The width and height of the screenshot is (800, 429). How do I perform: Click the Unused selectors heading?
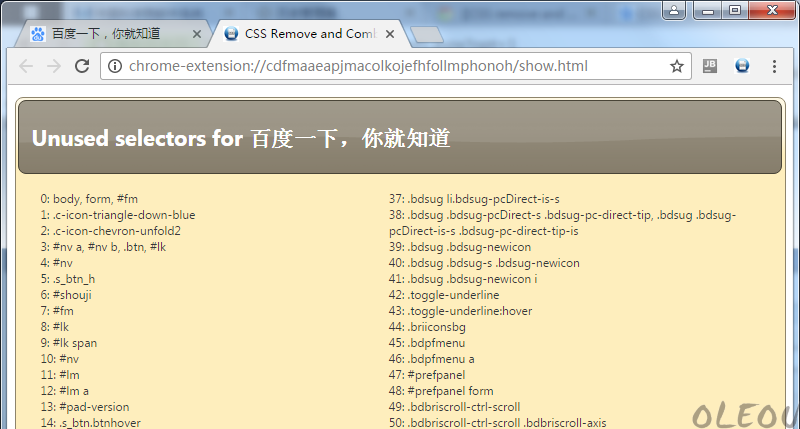click(x=241, y=138)
